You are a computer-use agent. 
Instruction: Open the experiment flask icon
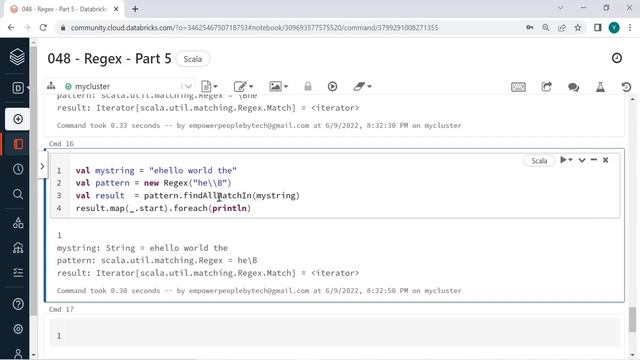[600, 87]
